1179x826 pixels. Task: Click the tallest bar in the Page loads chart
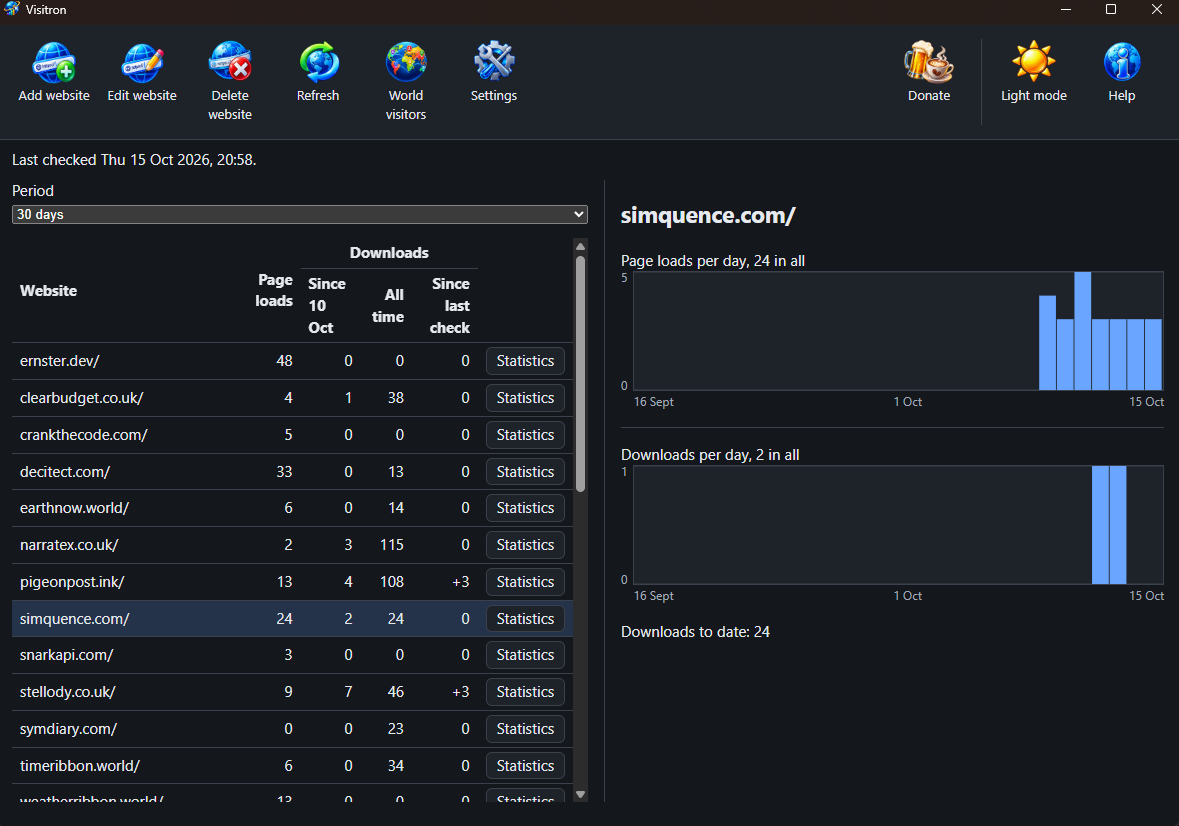(x=1083, y=331)
